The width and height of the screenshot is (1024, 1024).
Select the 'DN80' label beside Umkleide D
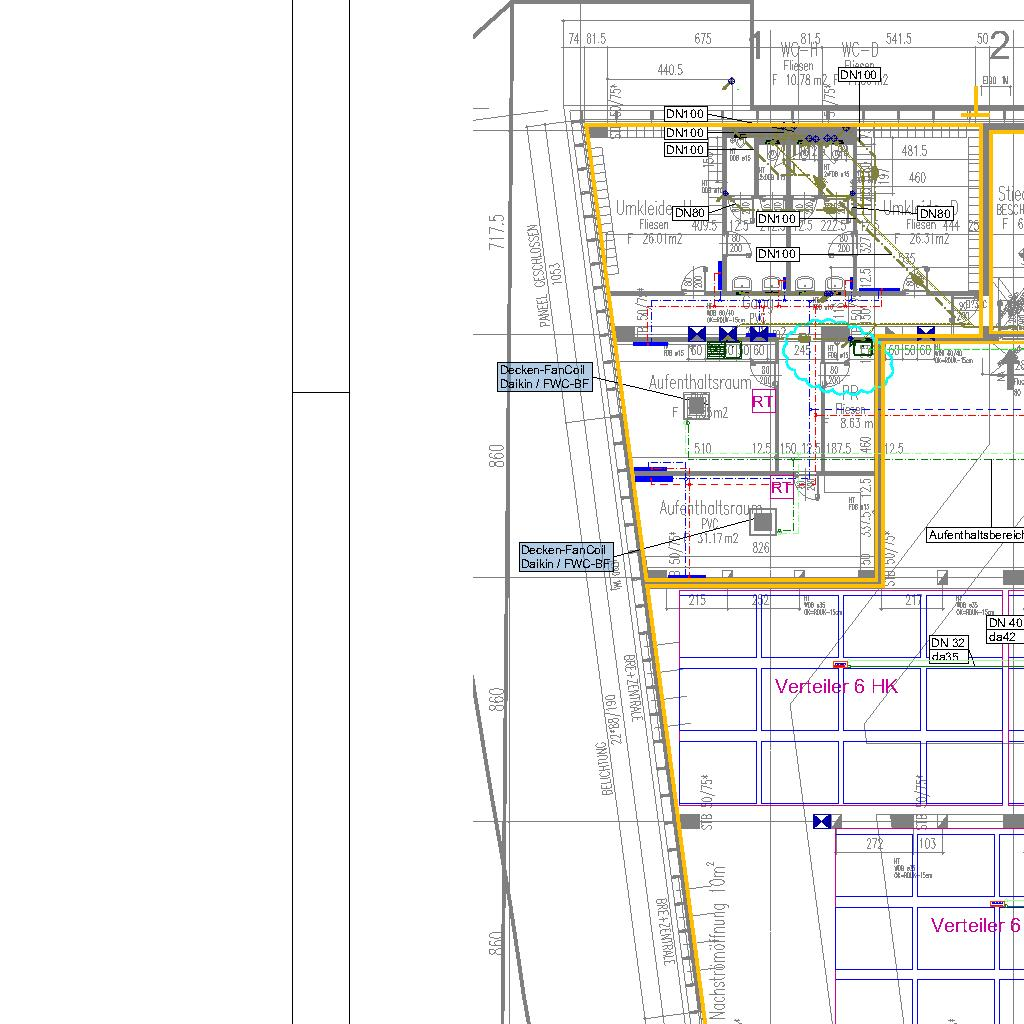point(935,214)
